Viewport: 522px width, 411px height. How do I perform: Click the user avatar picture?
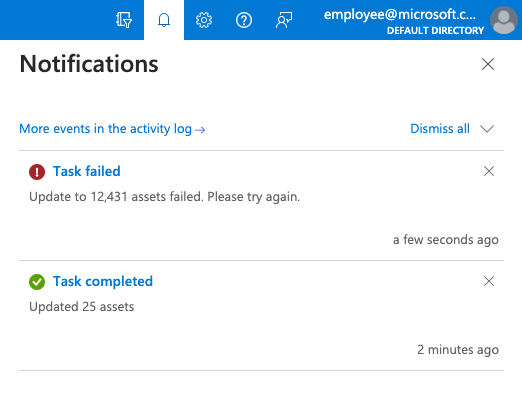[x=504, y=20]
